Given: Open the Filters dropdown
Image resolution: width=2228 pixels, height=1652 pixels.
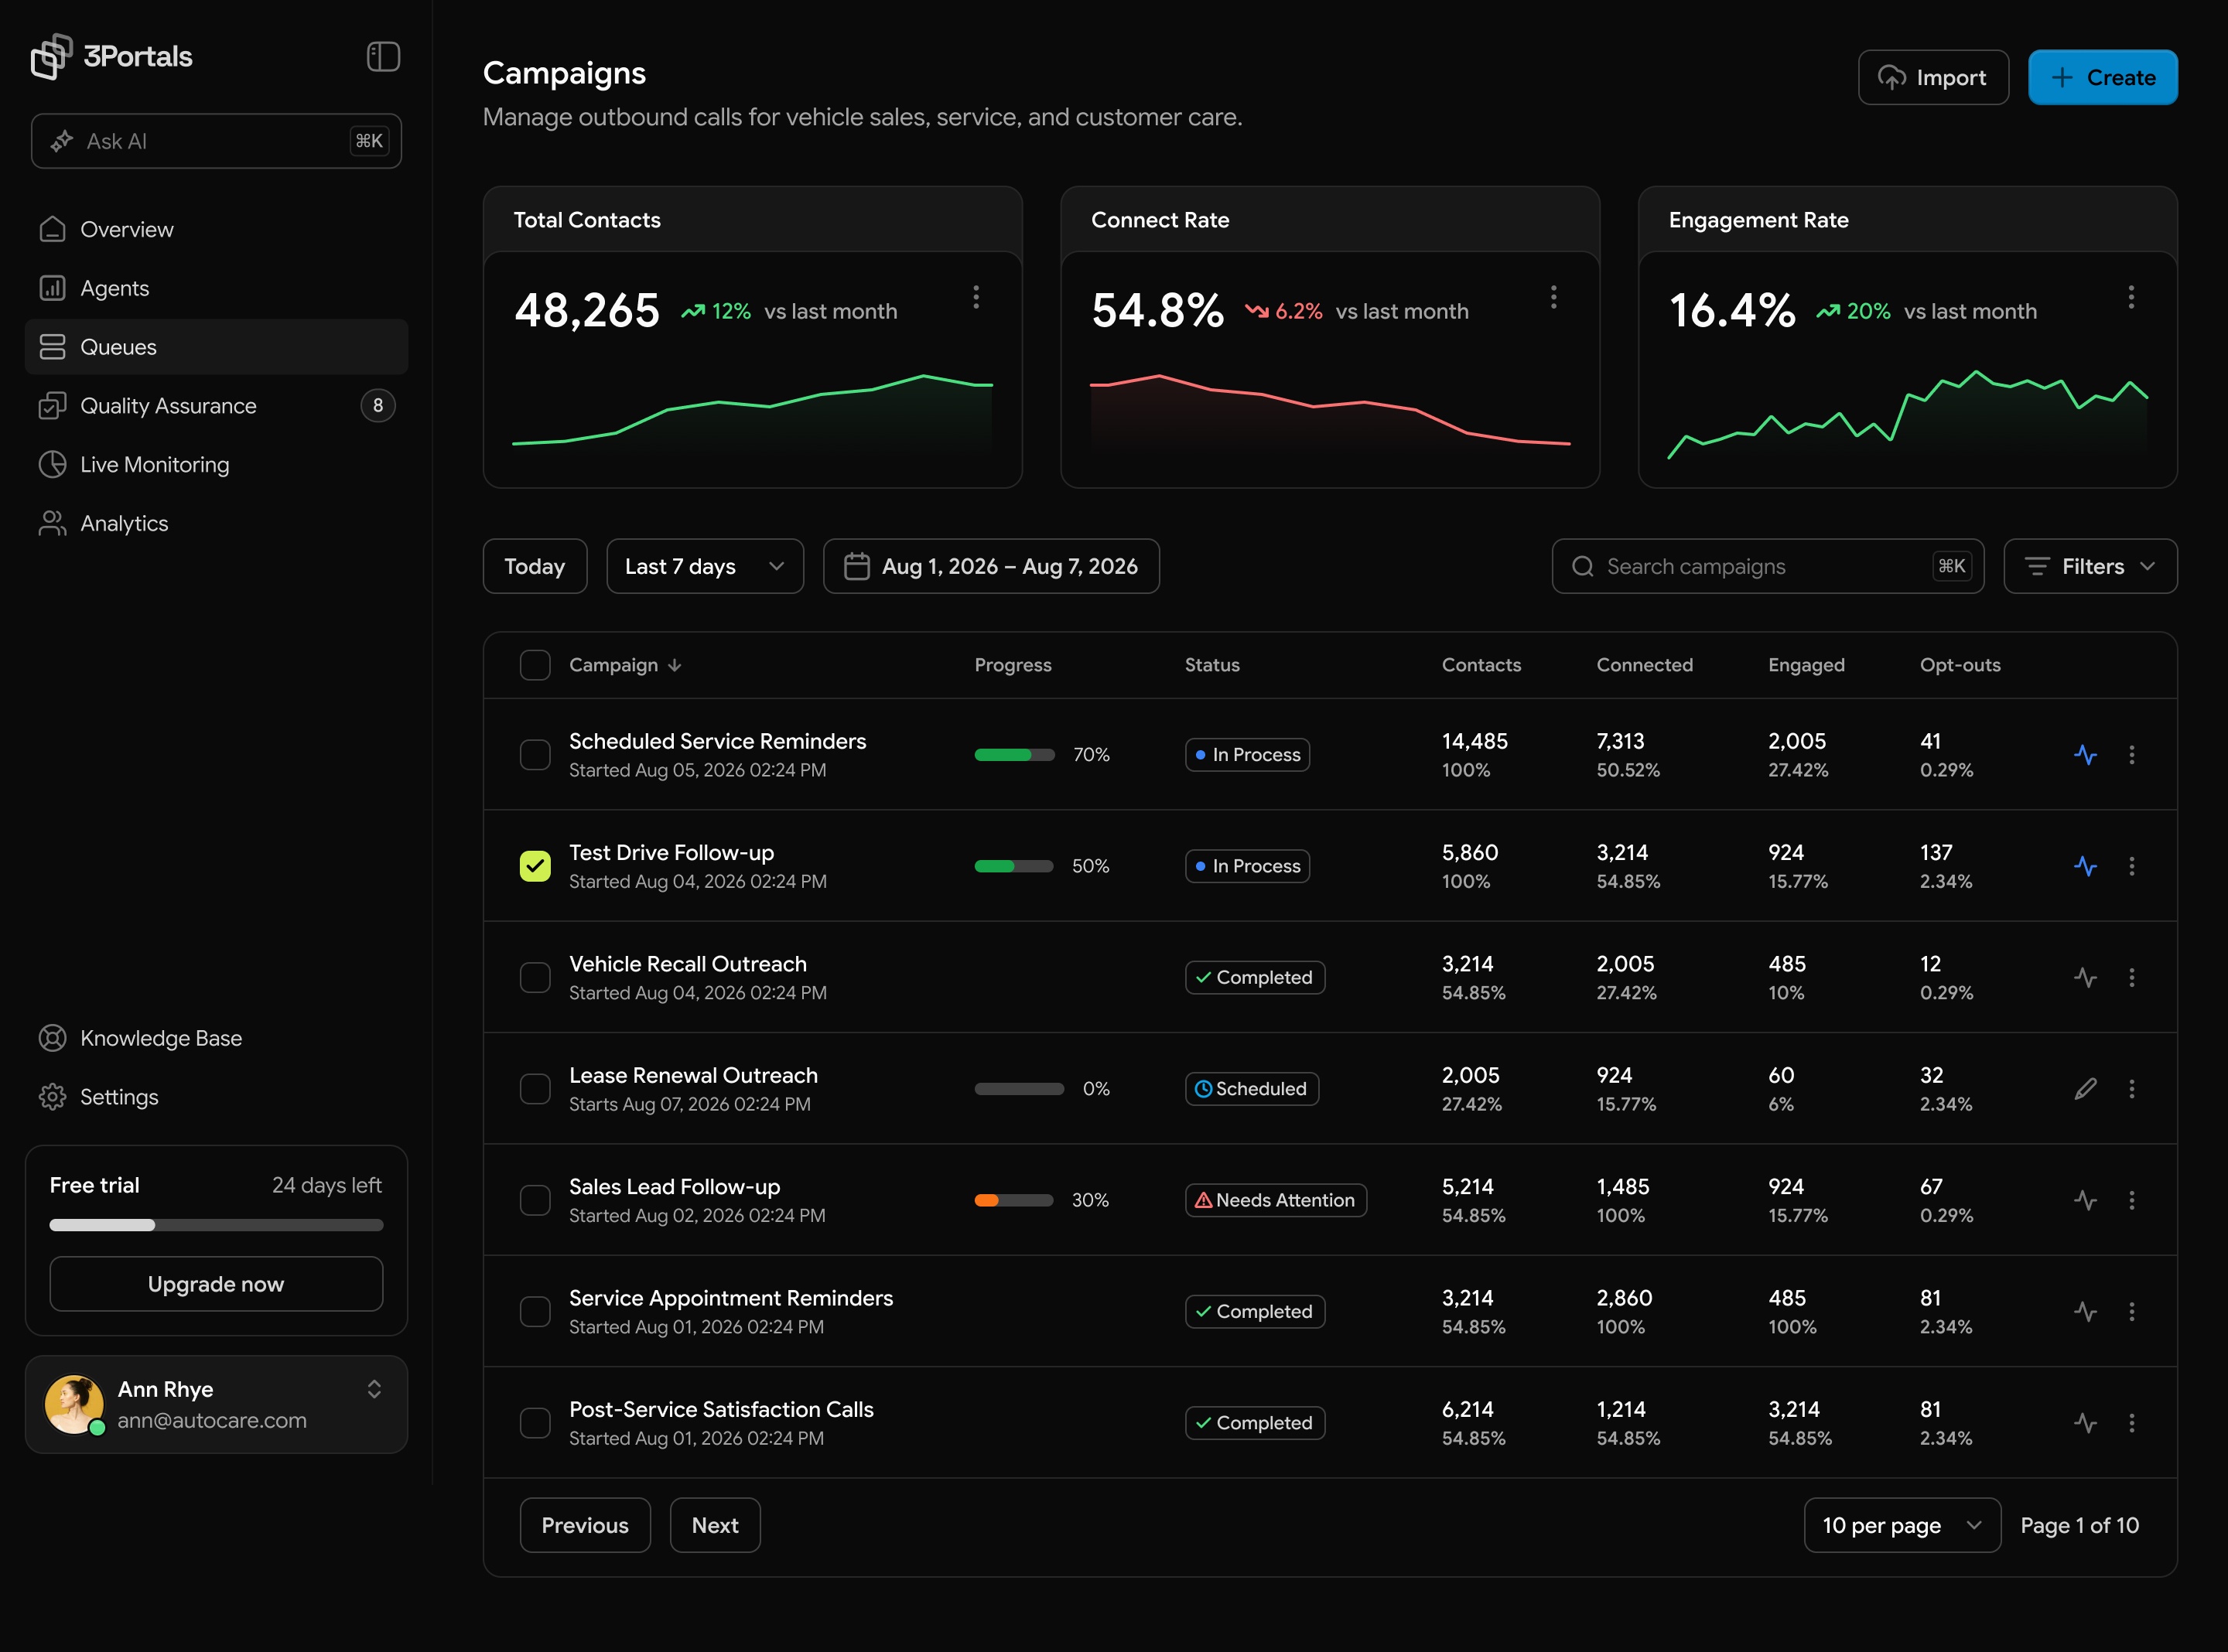Looking at the screenshot, I should 2090,567.
